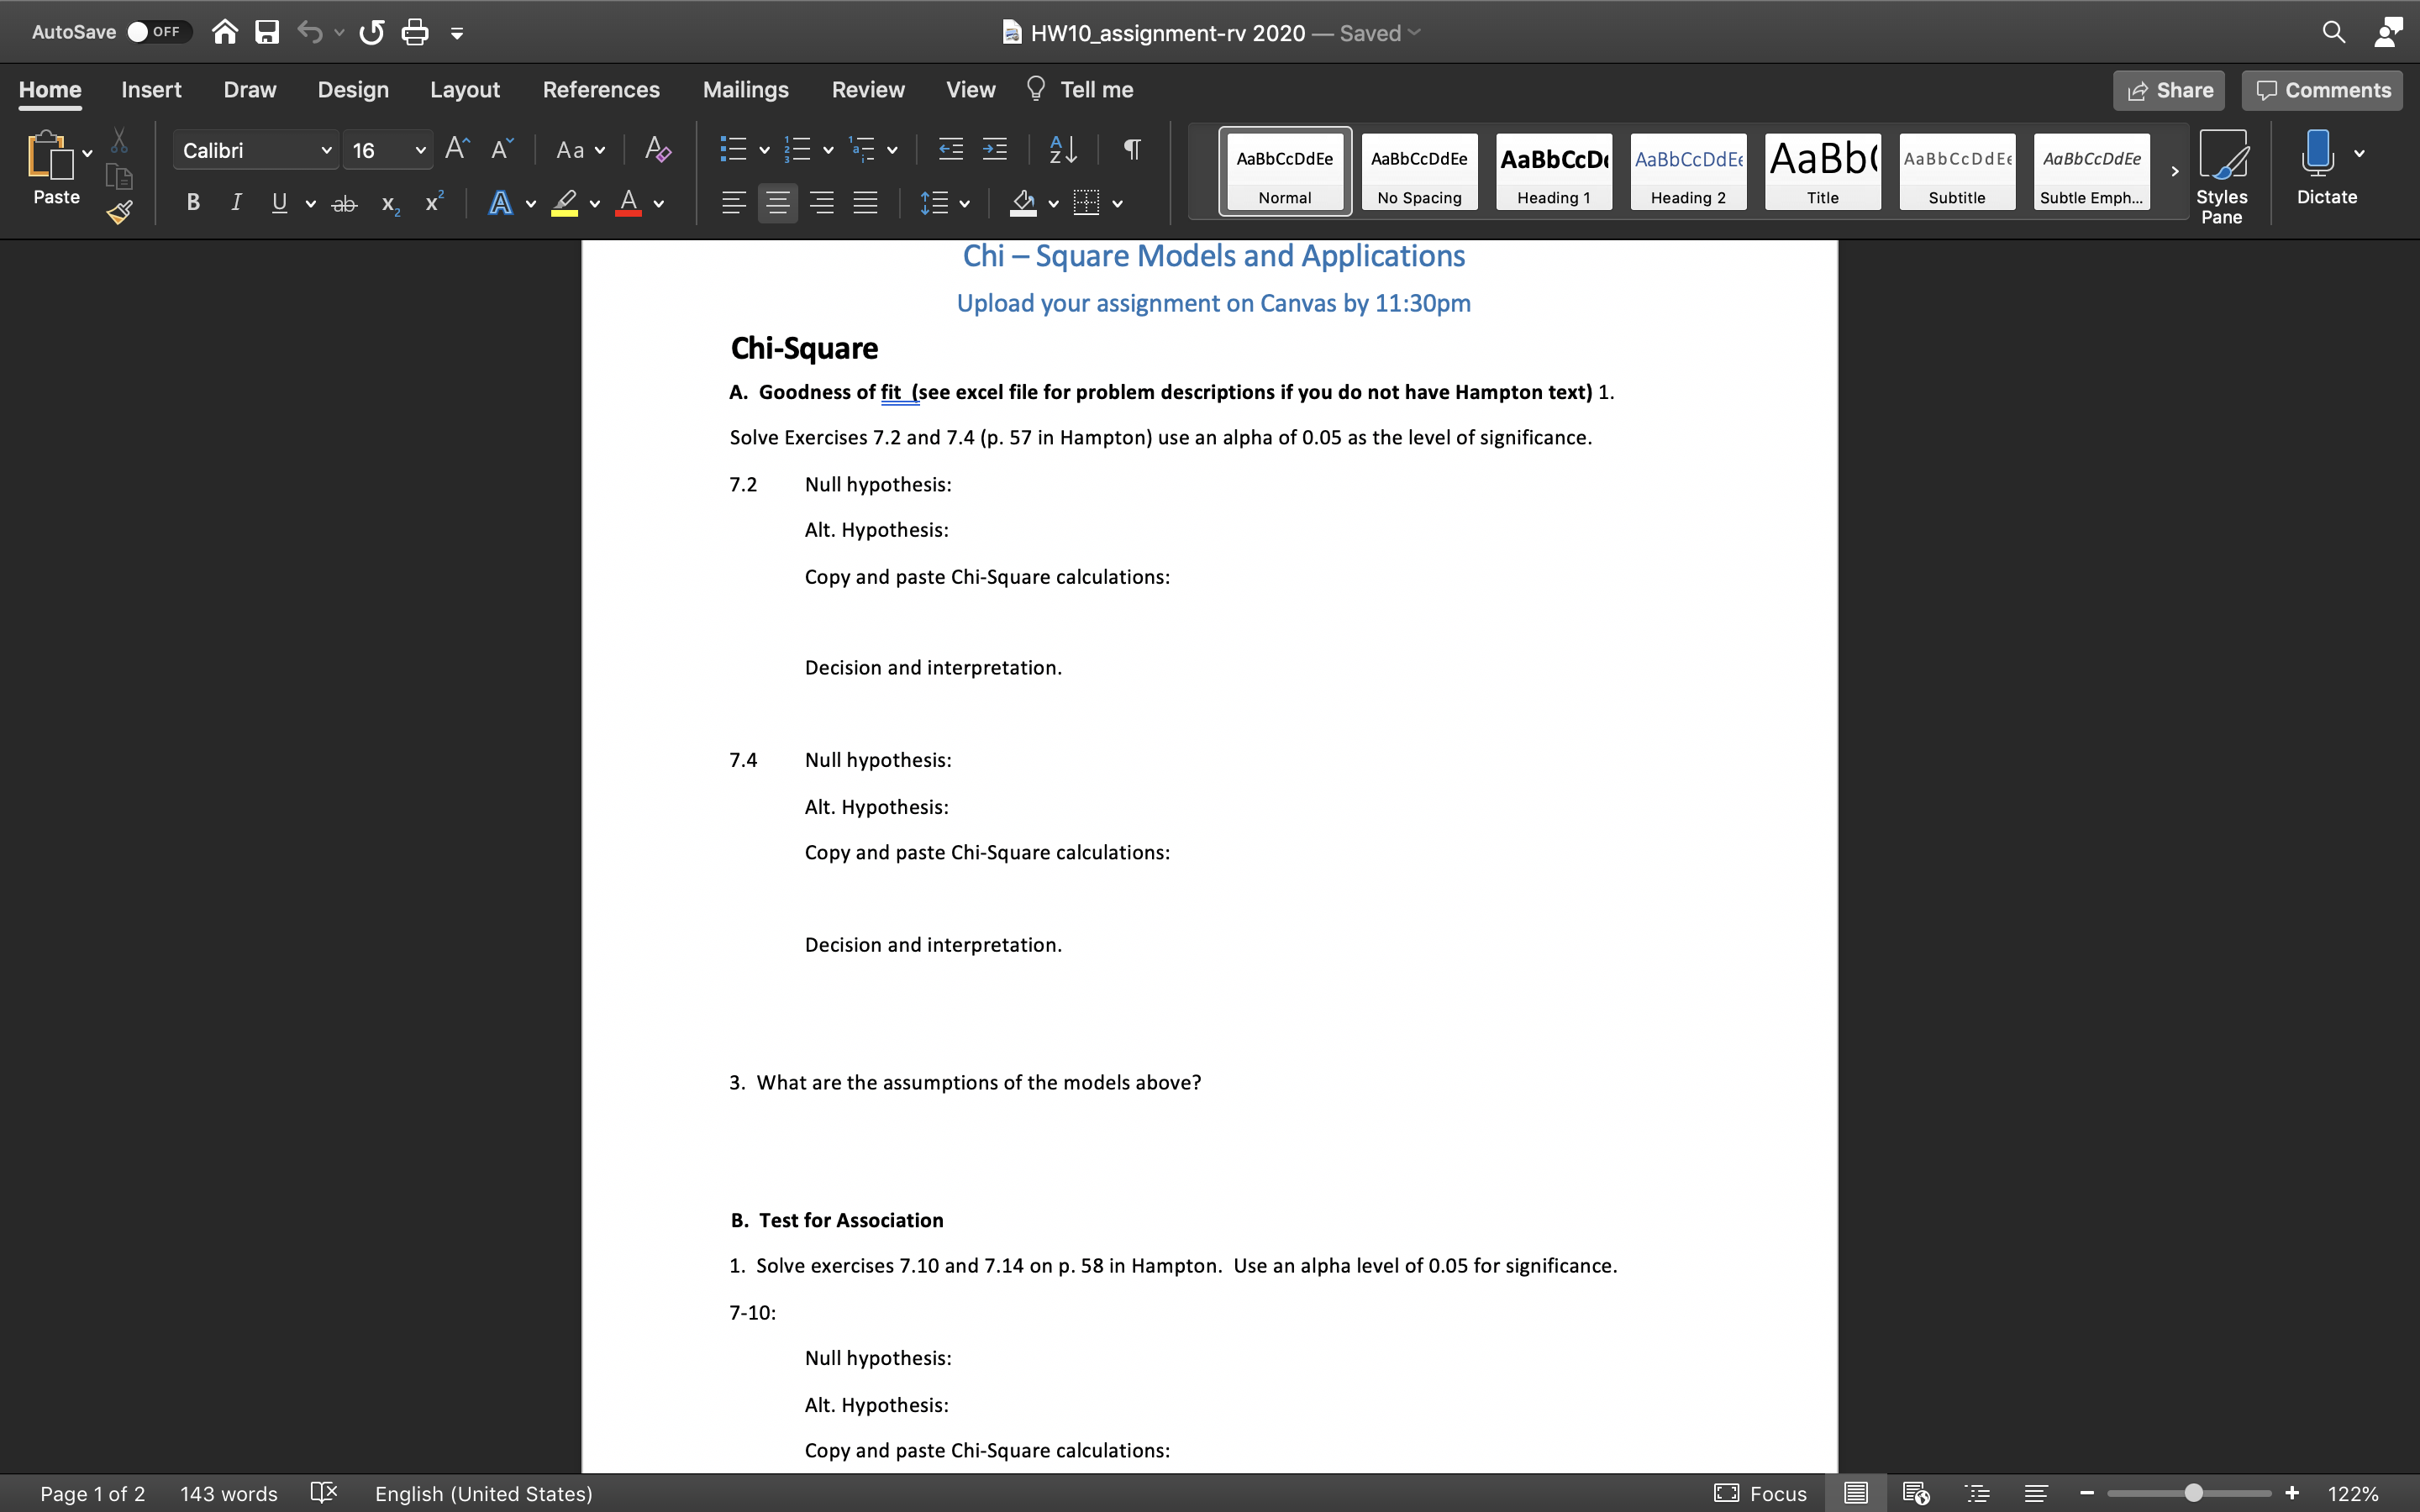
Task: Apply the yellow highlight color
Action: (565, 203)
